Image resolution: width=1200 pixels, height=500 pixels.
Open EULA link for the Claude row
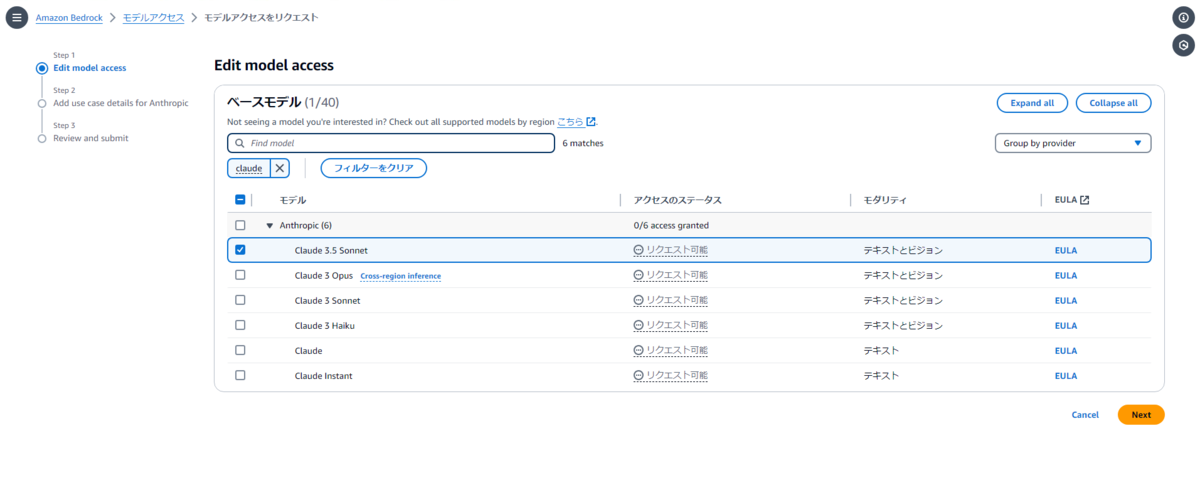[1066, 350]
